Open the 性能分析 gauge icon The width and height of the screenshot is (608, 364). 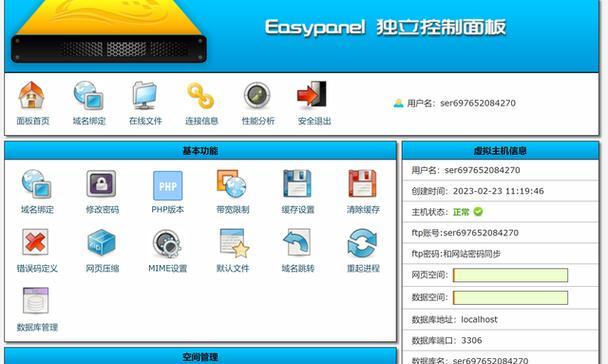point(257,95)
